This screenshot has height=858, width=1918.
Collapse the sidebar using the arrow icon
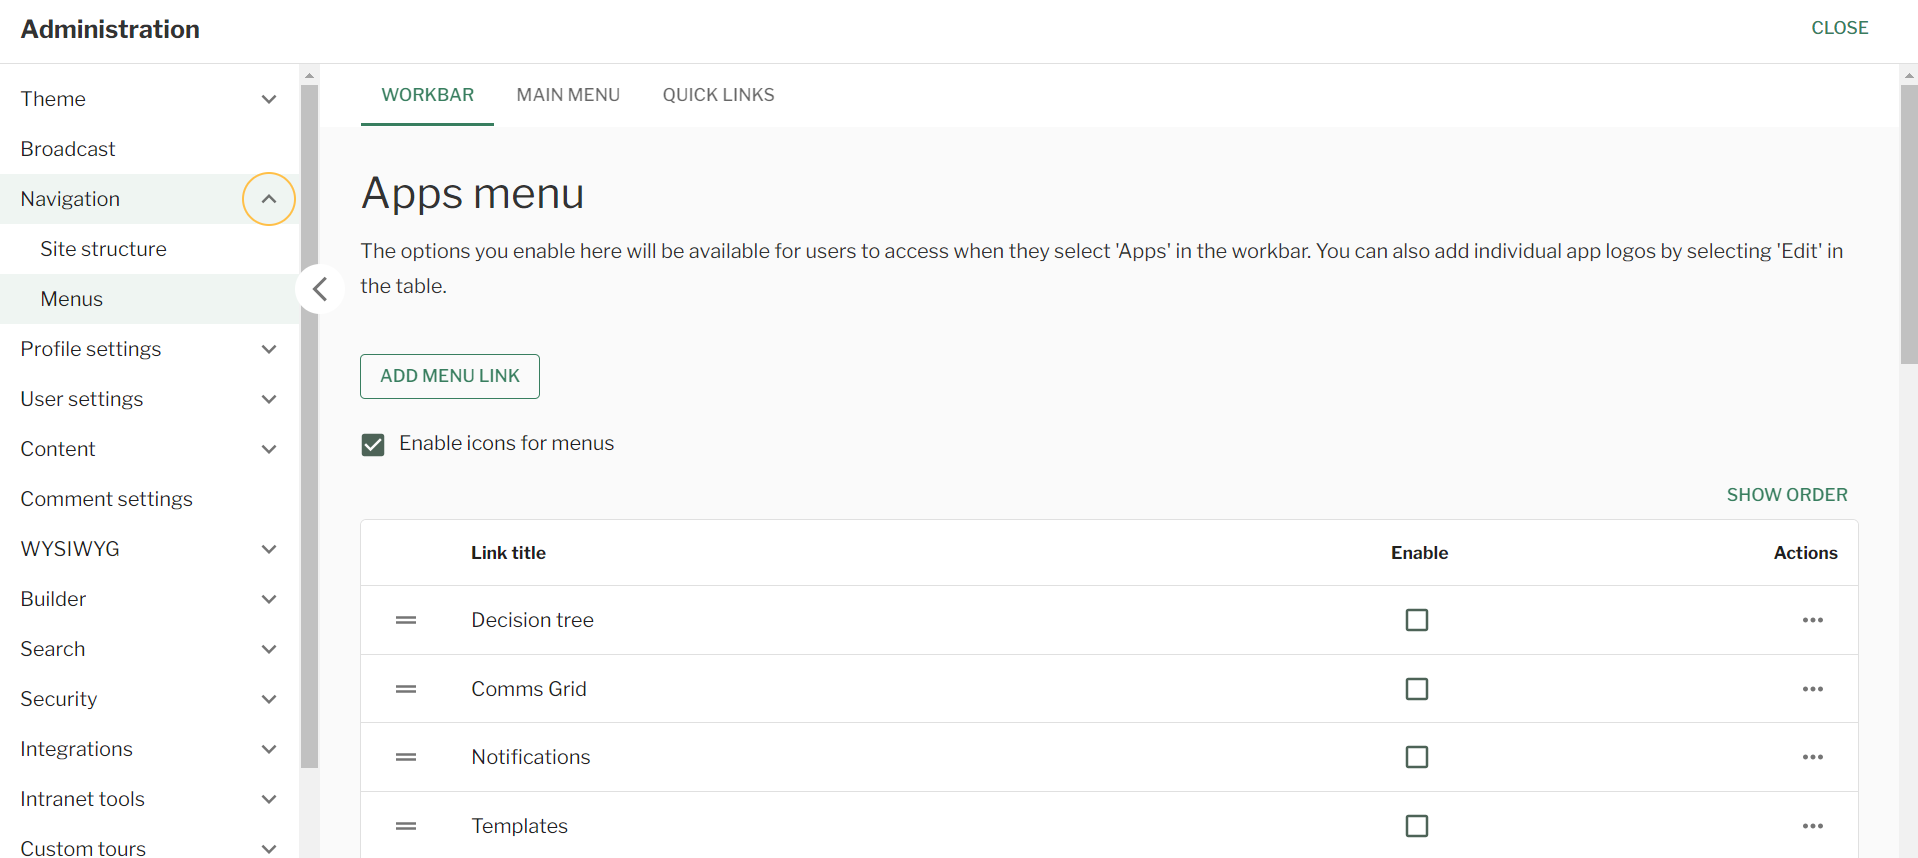(320, 289)
